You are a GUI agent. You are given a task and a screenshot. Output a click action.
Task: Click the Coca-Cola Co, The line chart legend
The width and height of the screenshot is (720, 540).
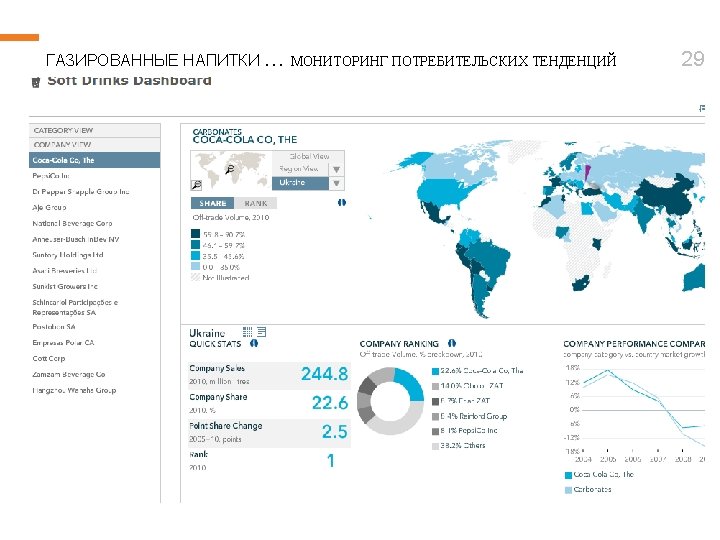pos(599,474)
